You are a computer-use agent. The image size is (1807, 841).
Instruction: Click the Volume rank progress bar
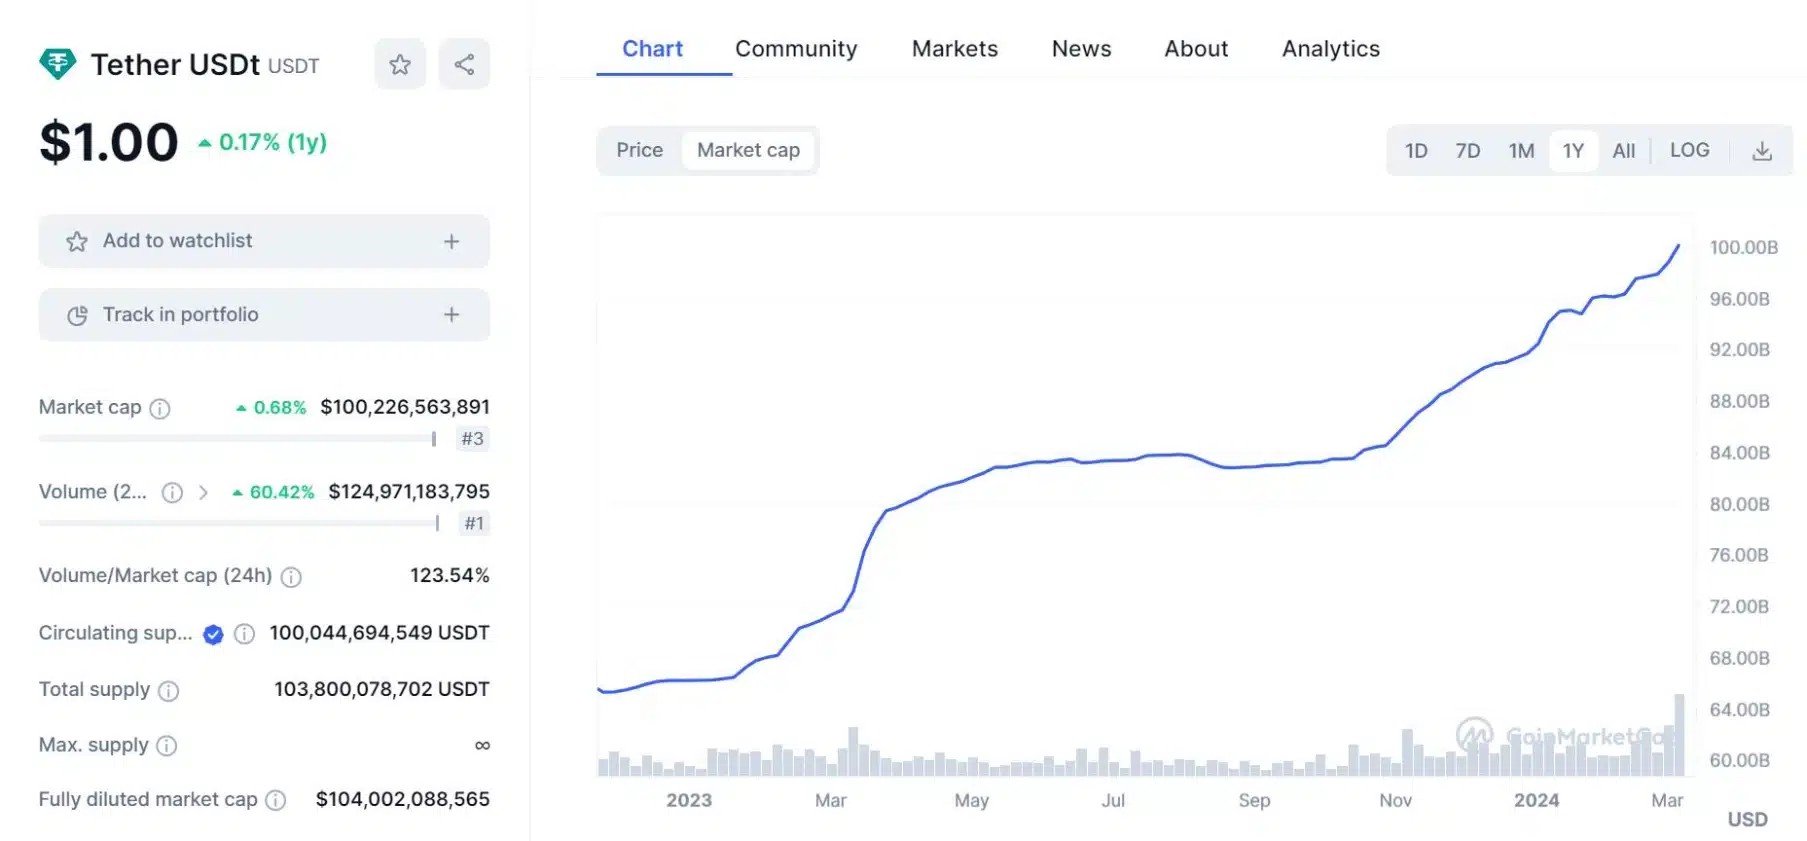(239, 523)
